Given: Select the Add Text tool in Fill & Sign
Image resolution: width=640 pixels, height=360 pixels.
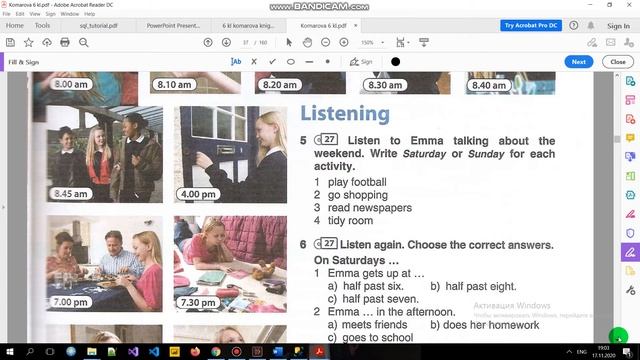Looking at the screenshot, I should pos(236,62).
